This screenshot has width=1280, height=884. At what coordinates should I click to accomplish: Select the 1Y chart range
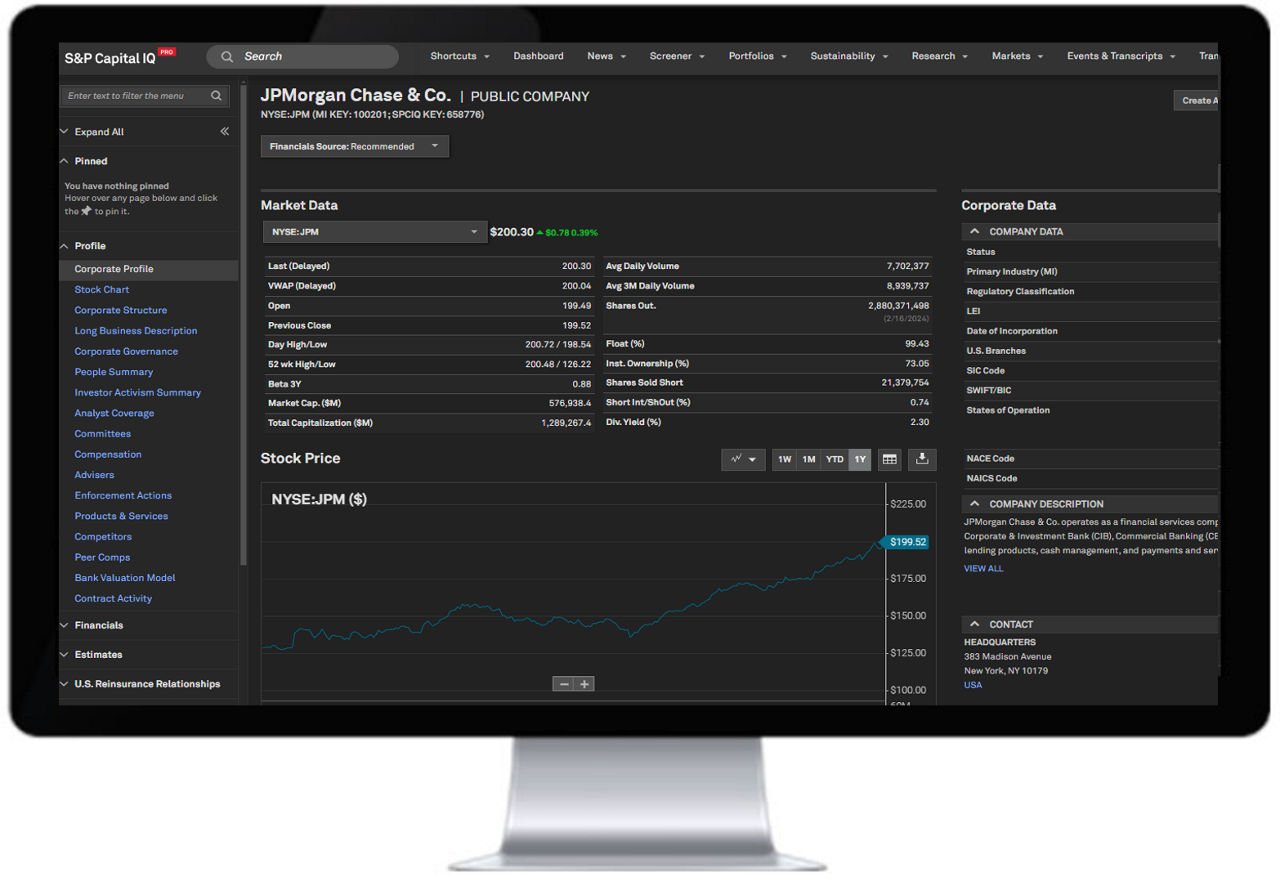[860, 459]
